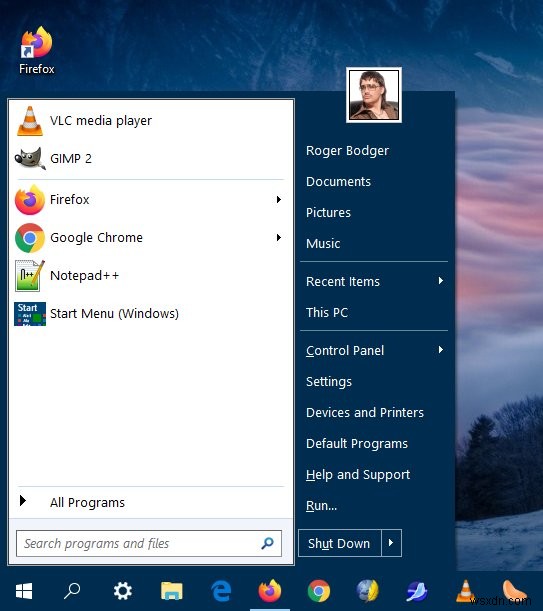Image resolution: width=543 pixels, height=611 pixels.
Task: Open the Run... dialog
Action: point(321,506)
